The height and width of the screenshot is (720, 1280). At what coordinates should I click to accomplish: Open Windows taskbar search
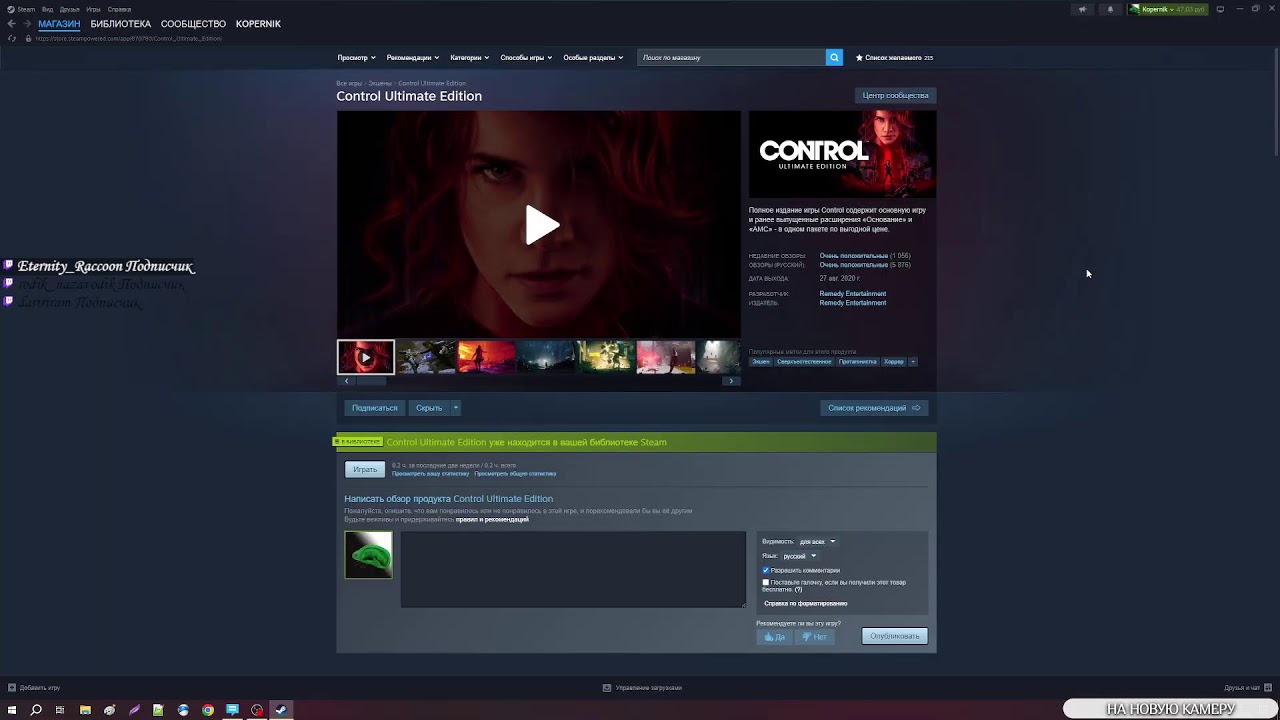point(36,710)
